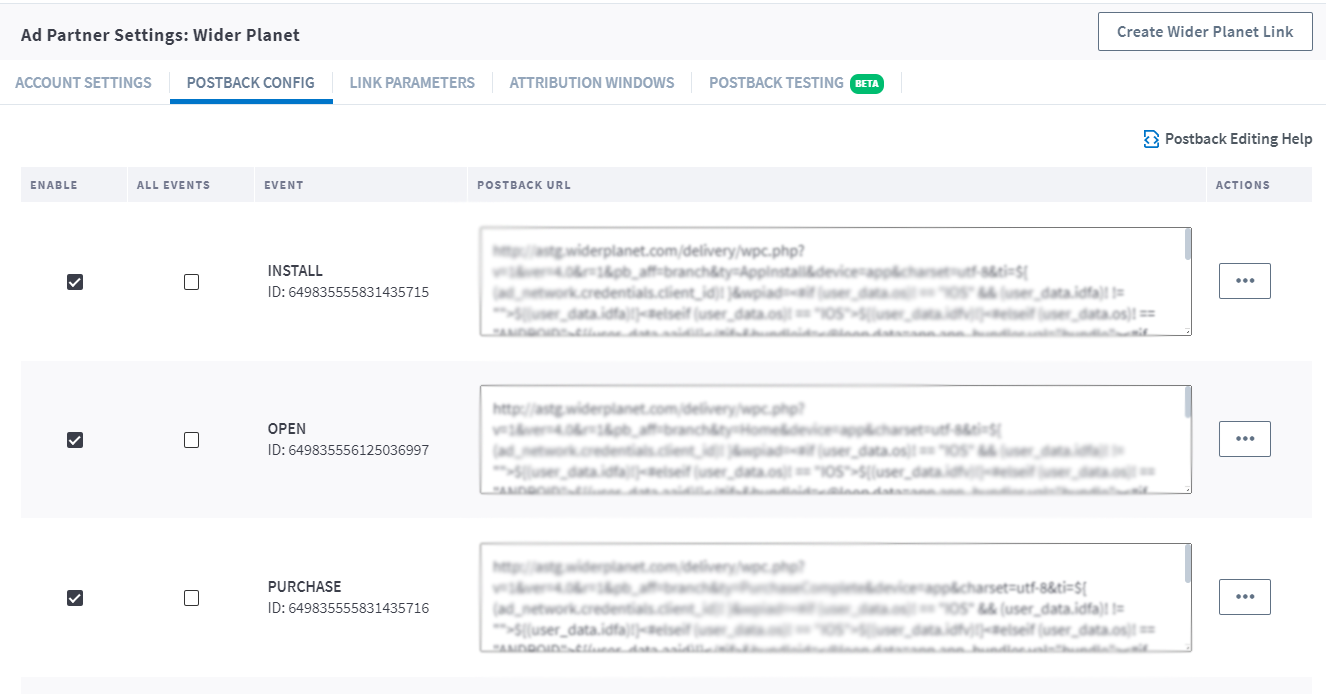Open actions menu for PURCHASE row

(x=1245, y=597)
